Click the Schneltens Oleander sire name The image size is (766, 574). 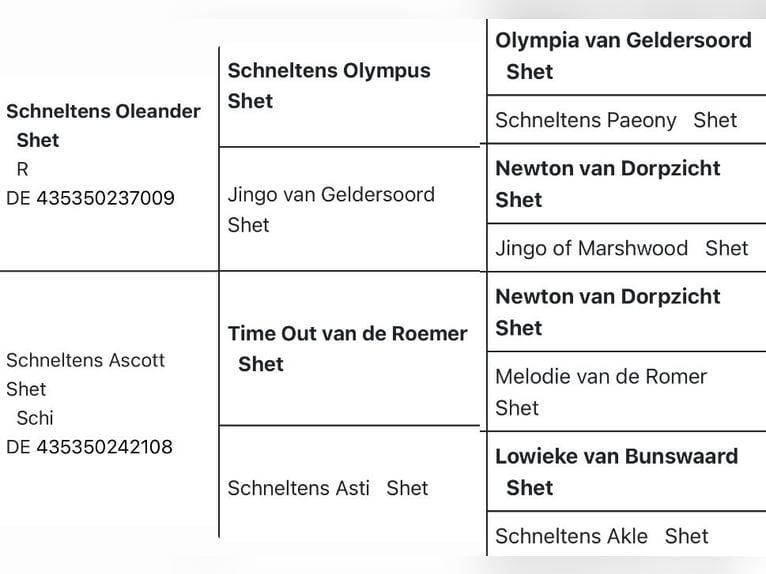pos(103,111)
